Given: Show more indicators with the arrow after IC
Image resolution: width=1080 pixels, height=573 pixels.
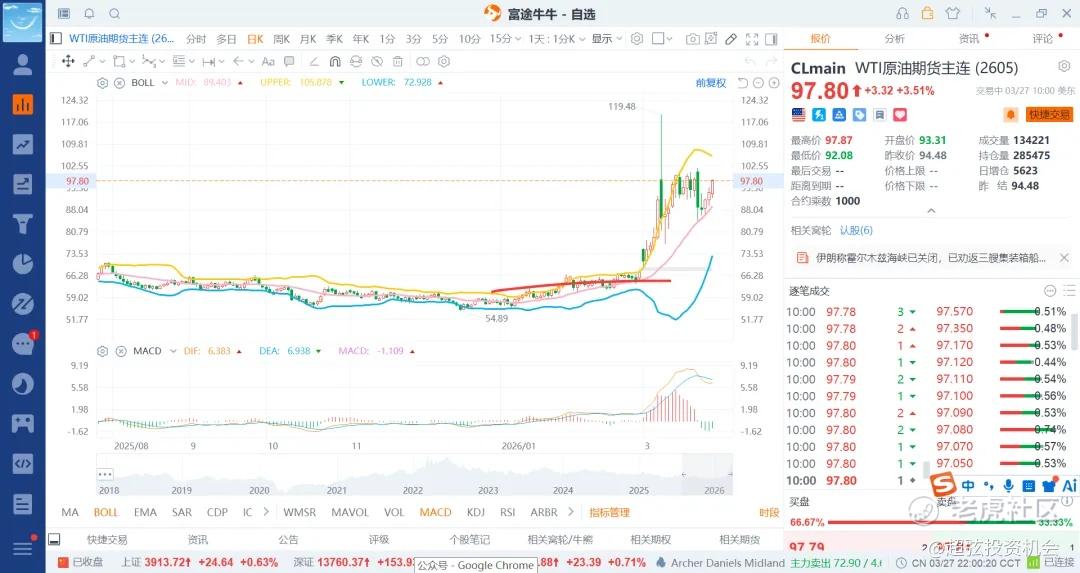Looking at the screenshot, I should click(x=266, y=512).
